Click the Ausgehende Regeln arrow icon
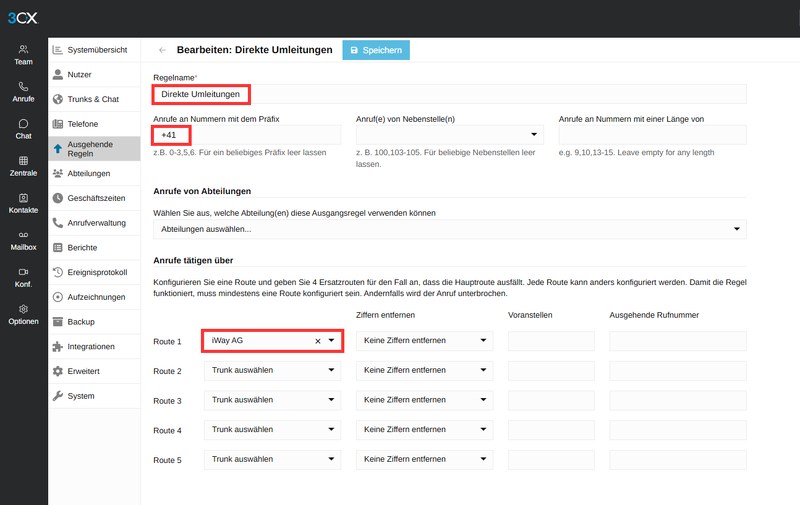The height and width of the screenshot is (505, 800). coord(58,148)
